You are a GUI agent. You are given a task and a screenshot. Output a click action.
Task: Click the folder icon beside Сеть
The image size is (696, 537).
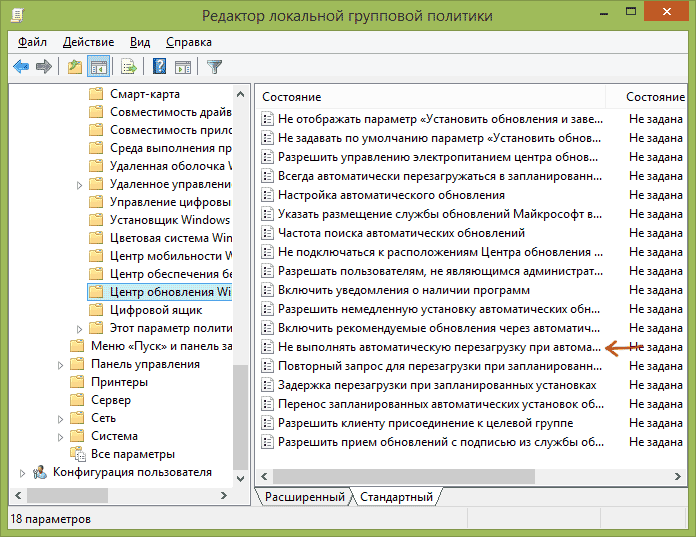coord(77,418)
